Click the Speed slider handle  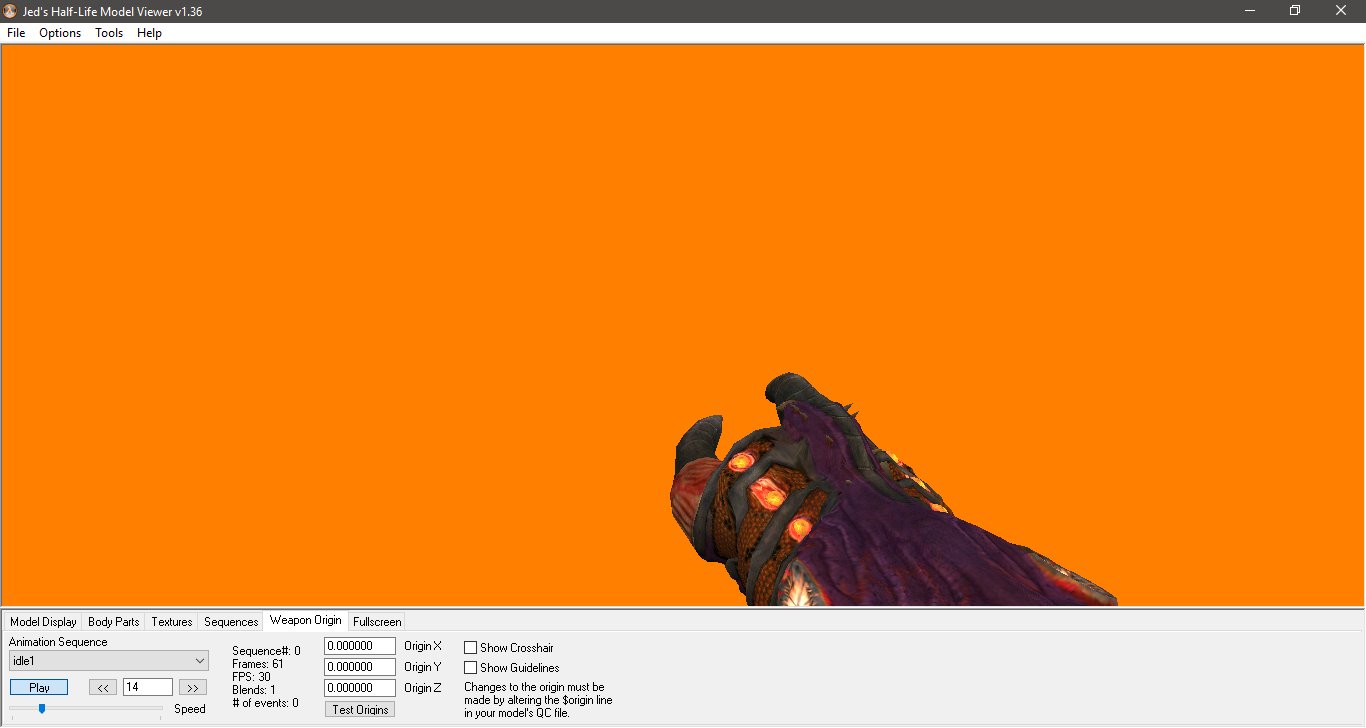41,708
